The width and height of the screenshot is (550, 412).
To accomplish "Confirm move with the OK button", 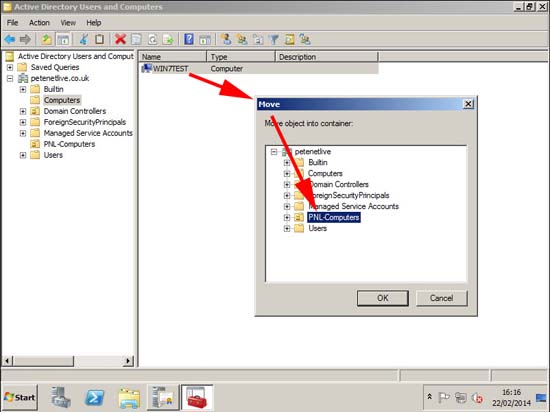I will click(x=383, y=298).
